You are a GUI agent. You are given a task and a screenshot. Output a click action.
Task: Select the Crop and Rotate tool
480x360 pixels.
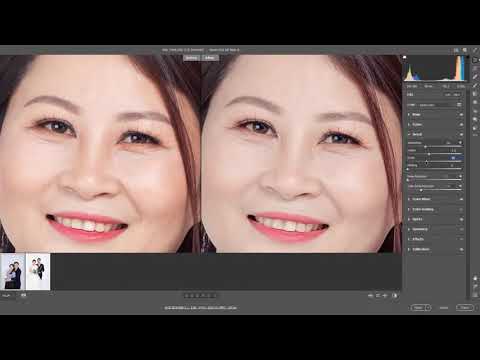[x=475, y=68]
